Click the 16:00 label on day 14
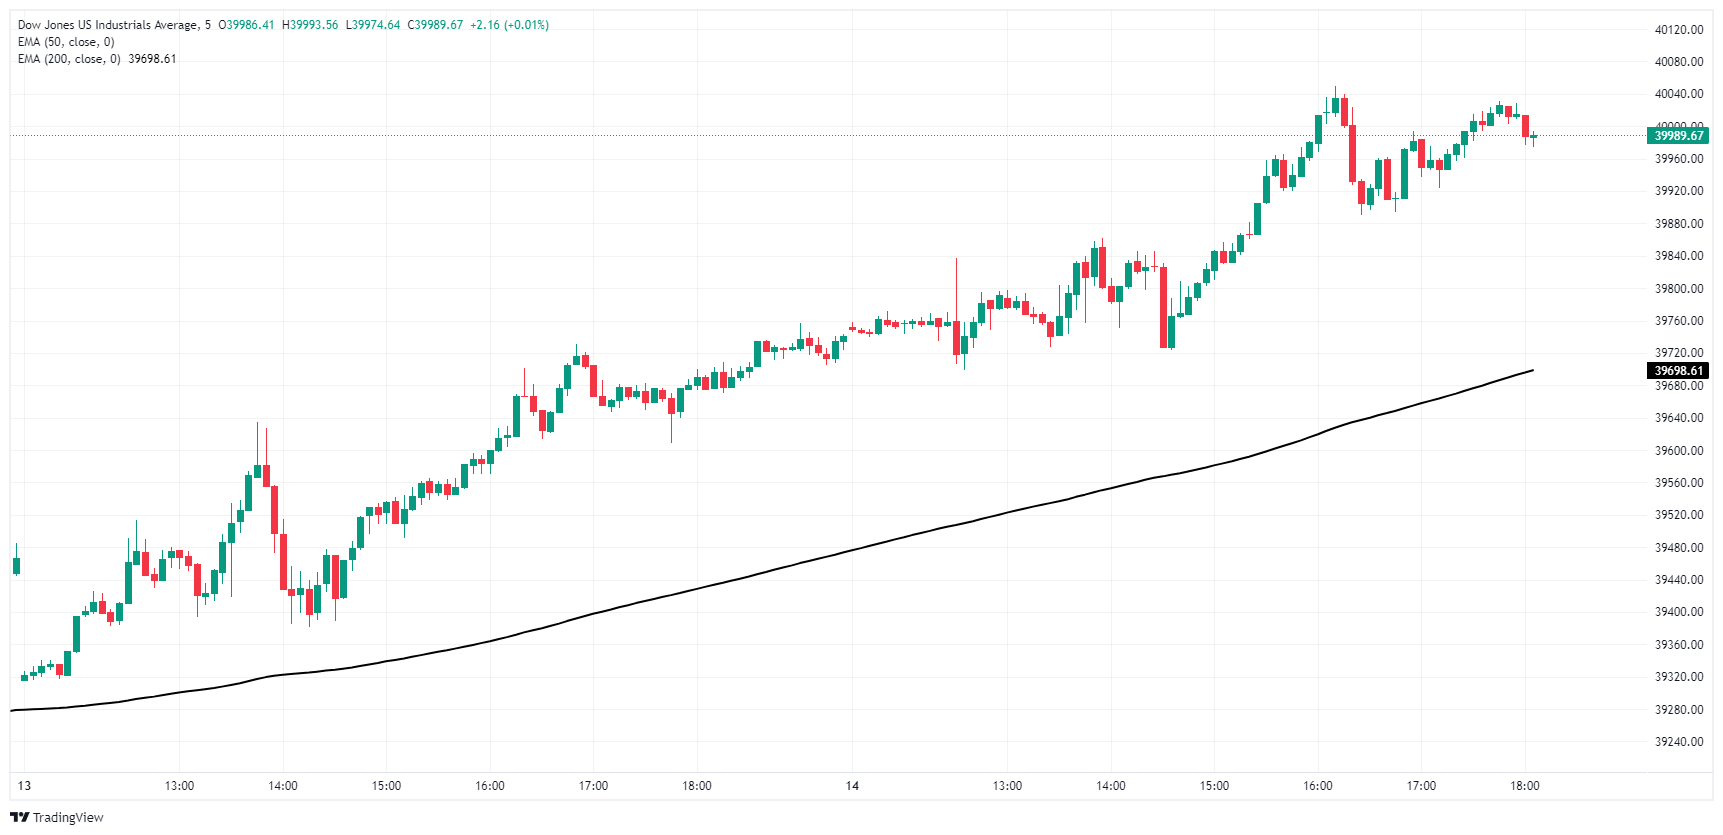 click(x=1318, y=786)
